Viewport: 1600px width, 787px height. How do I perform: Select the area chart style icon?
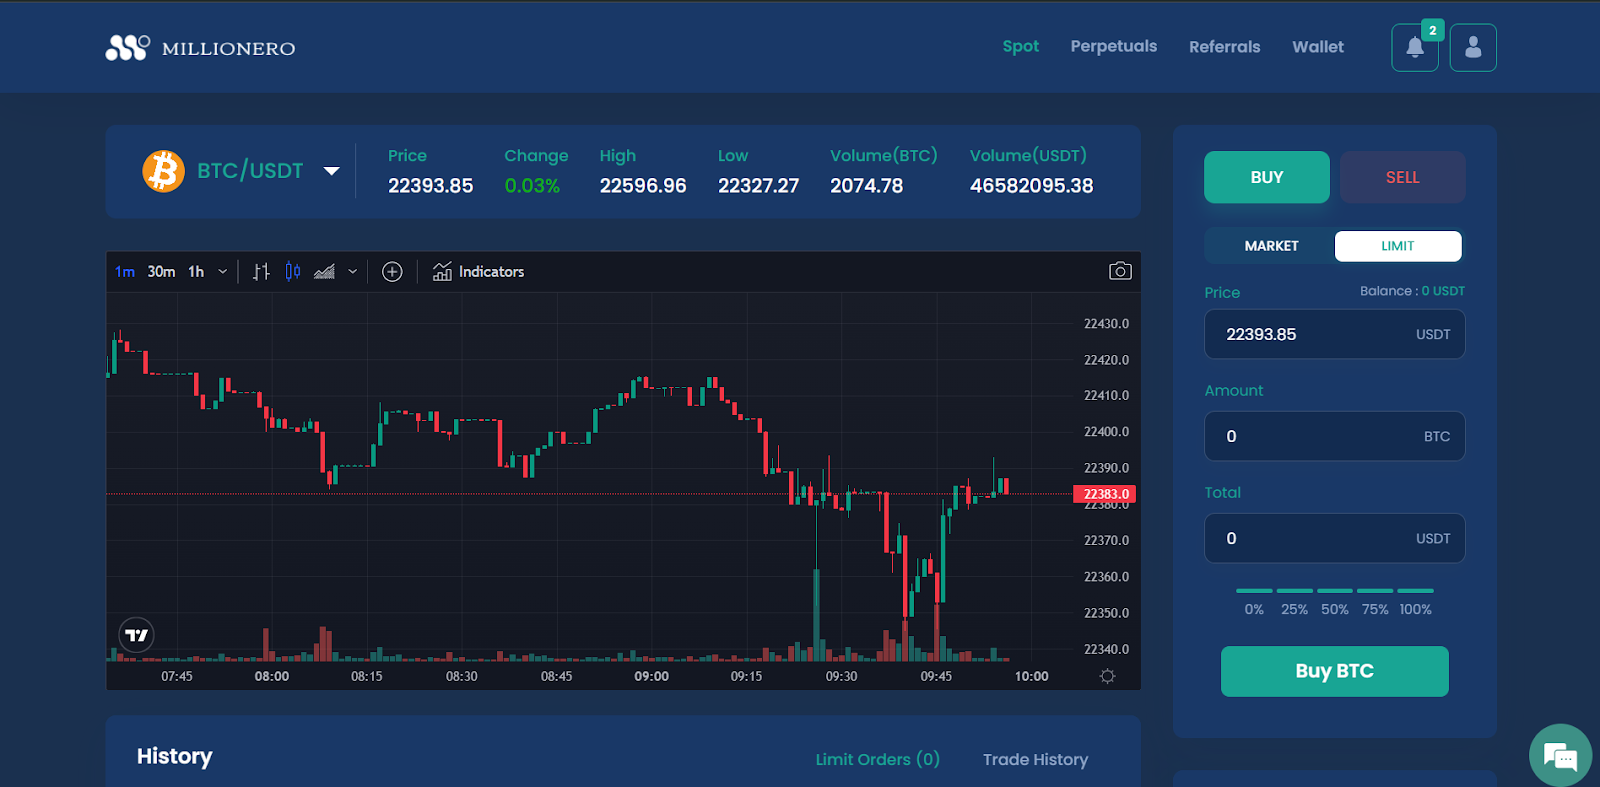[324, 272]
